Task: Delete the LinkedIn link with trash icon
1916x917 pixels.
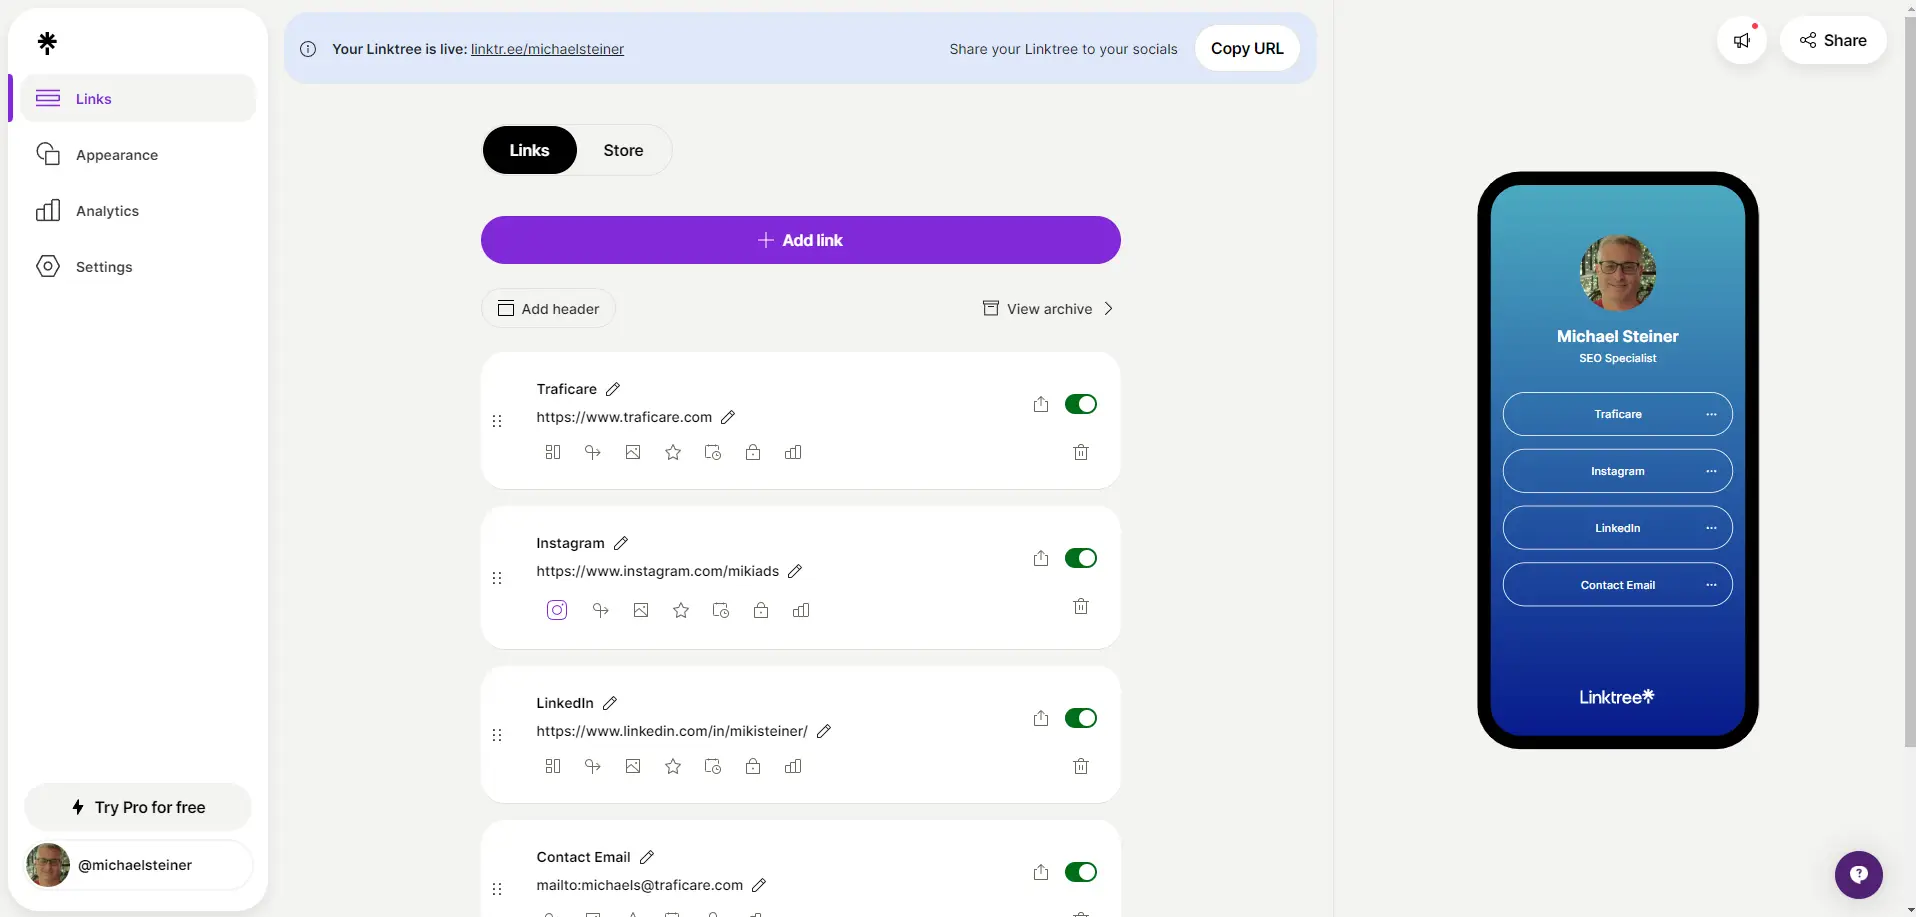Action: click(x=1081, y=766)
